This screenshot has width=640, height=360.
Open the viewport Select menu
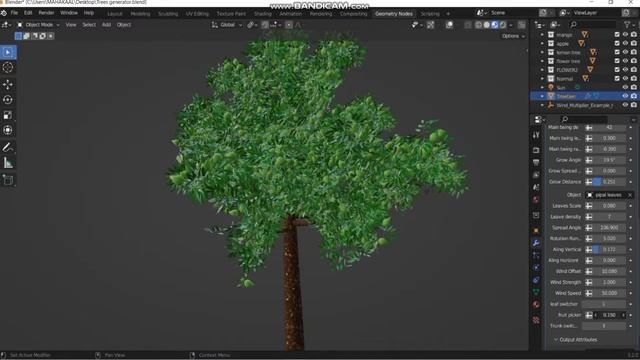pos(89,25)
